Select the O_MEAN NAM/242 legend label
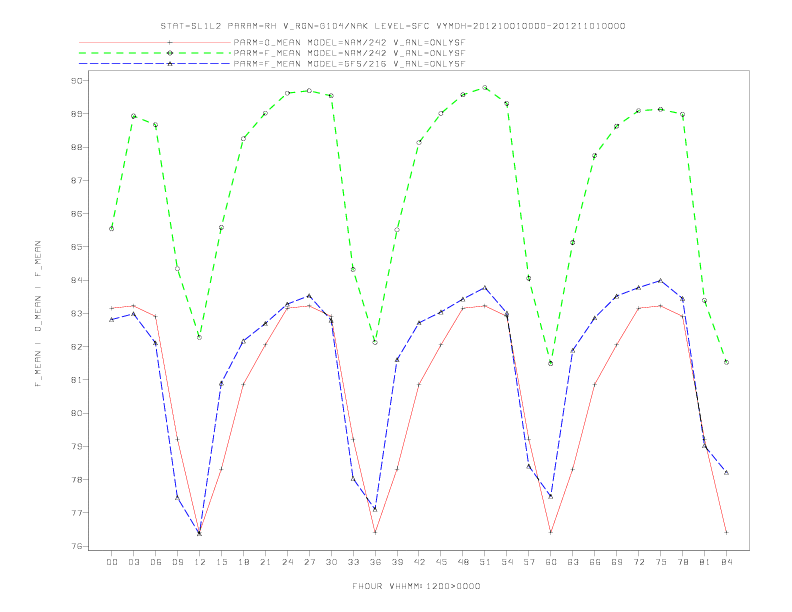Screen dimensions: 792x612 pos(350,42)
